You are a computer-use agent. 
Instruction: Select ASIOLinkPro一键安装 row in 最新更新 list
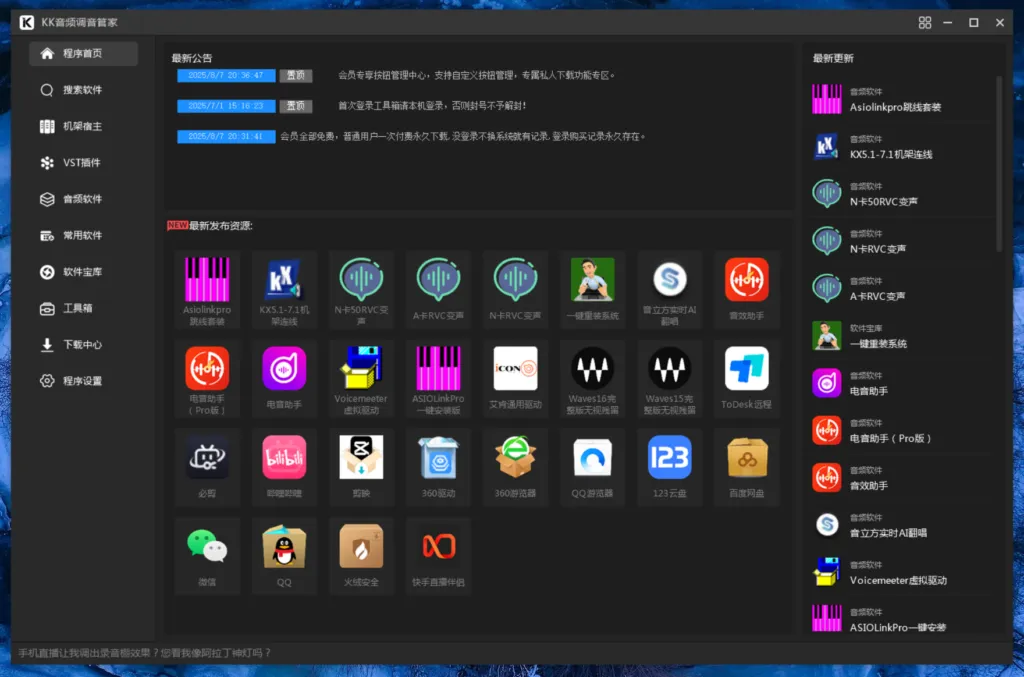pos(902,618)
